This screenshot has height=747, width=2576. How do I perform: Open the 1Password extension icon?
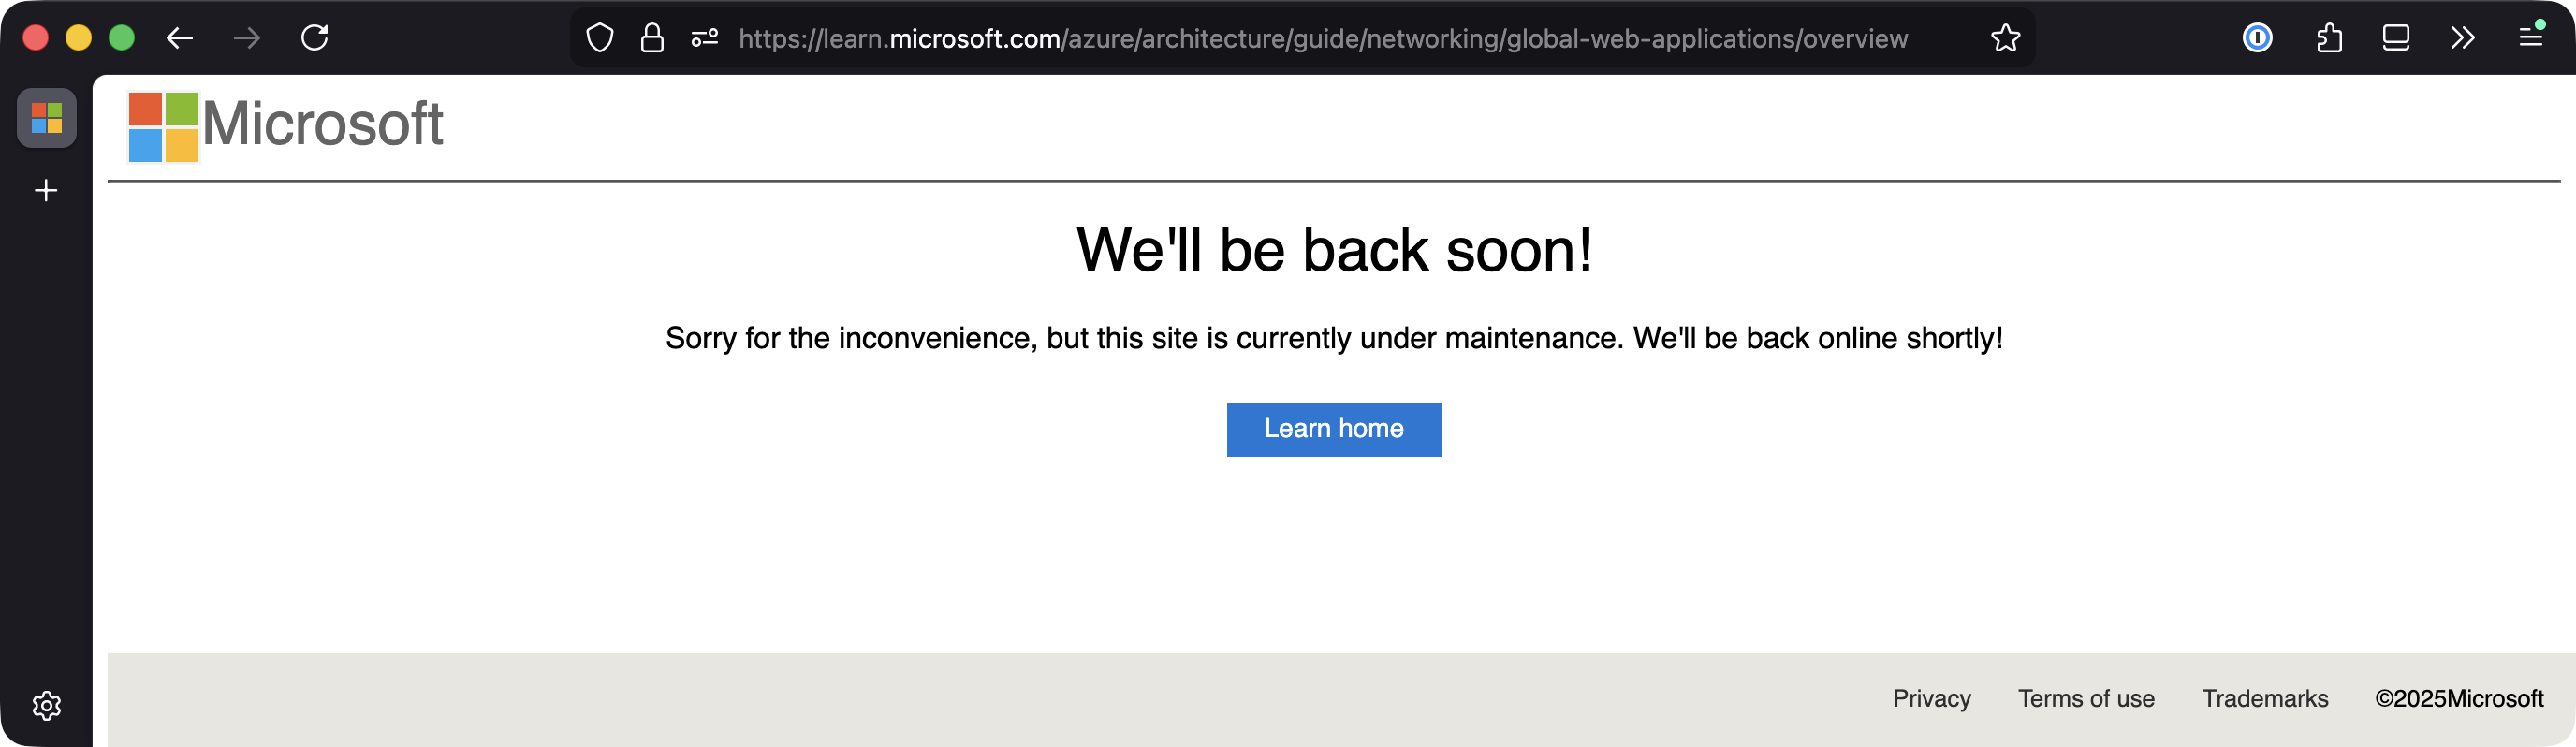[2257, 38]
